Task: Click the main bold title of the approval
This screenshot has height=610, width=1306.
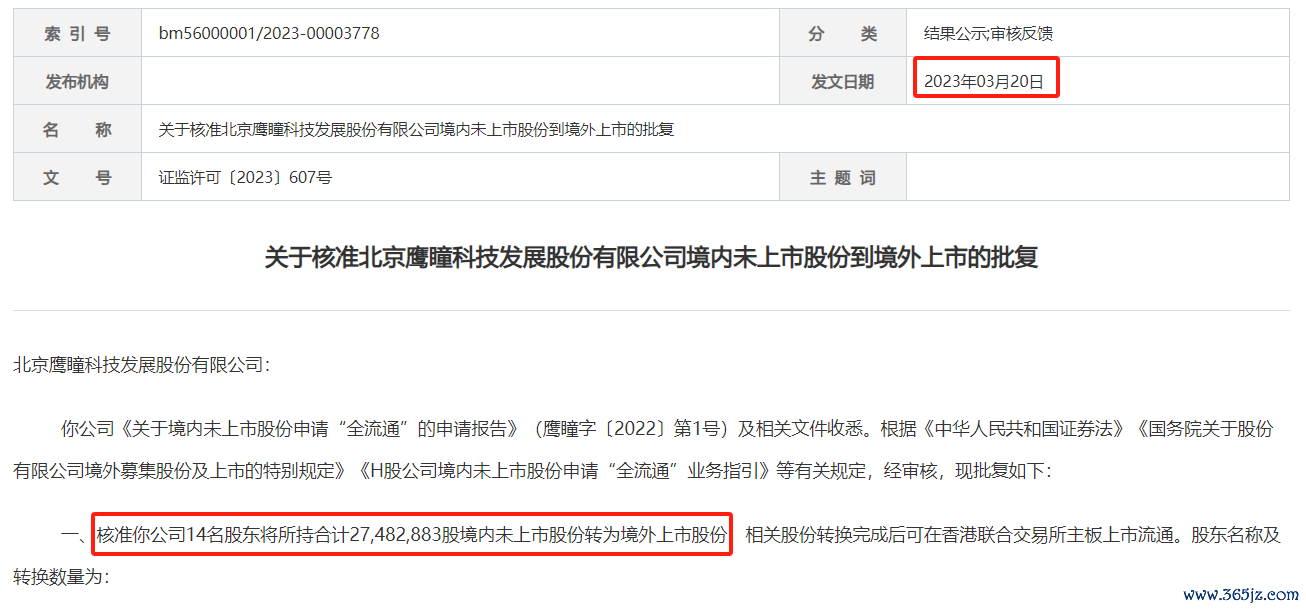Action: pos(651,257)
